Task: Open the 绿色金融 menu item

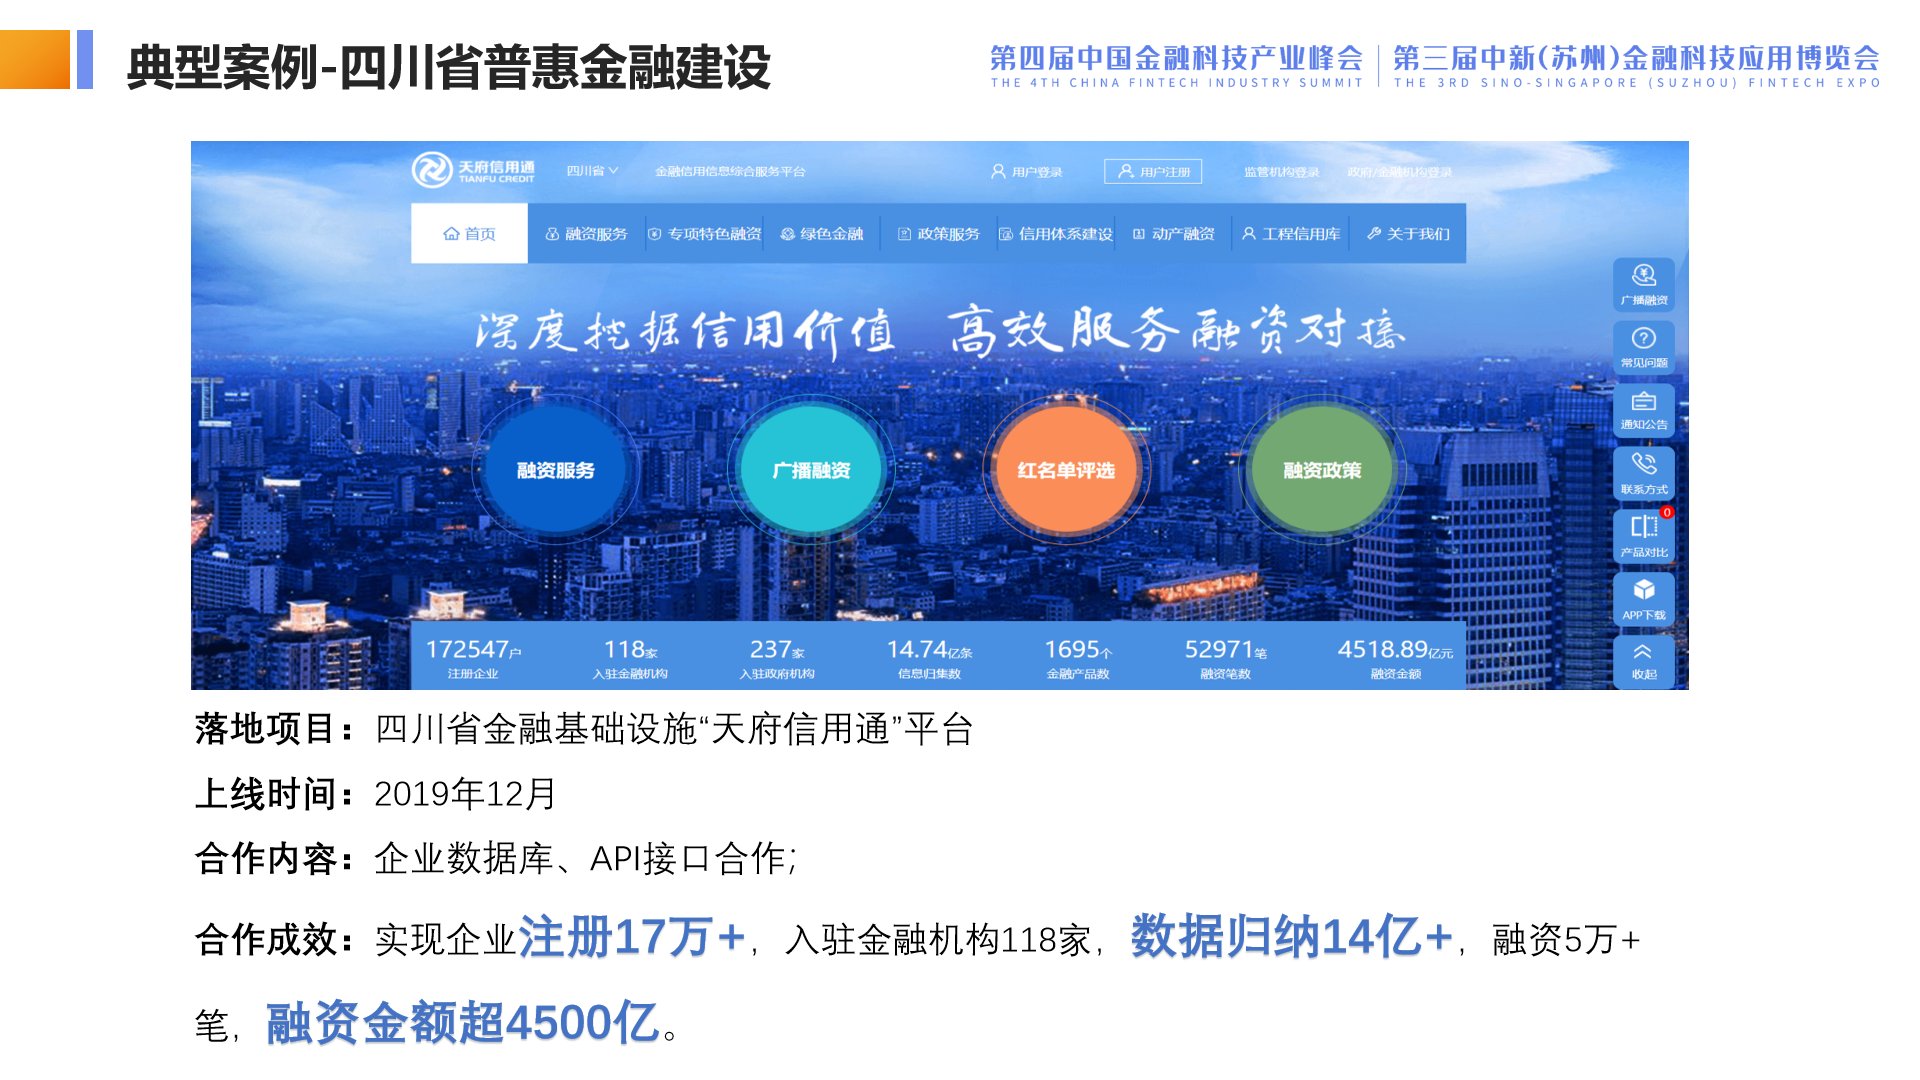Action: click(x=822, y=234)
